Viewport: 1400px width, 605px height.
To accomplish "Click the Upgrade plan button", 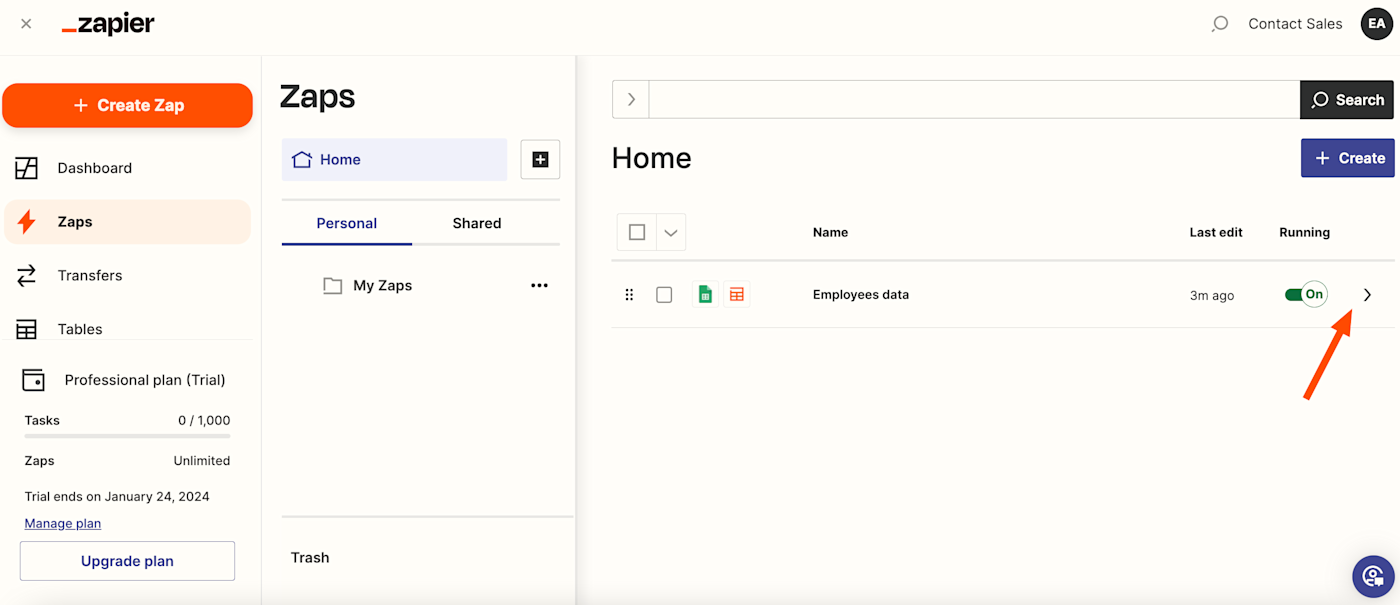I will [127, 561].
